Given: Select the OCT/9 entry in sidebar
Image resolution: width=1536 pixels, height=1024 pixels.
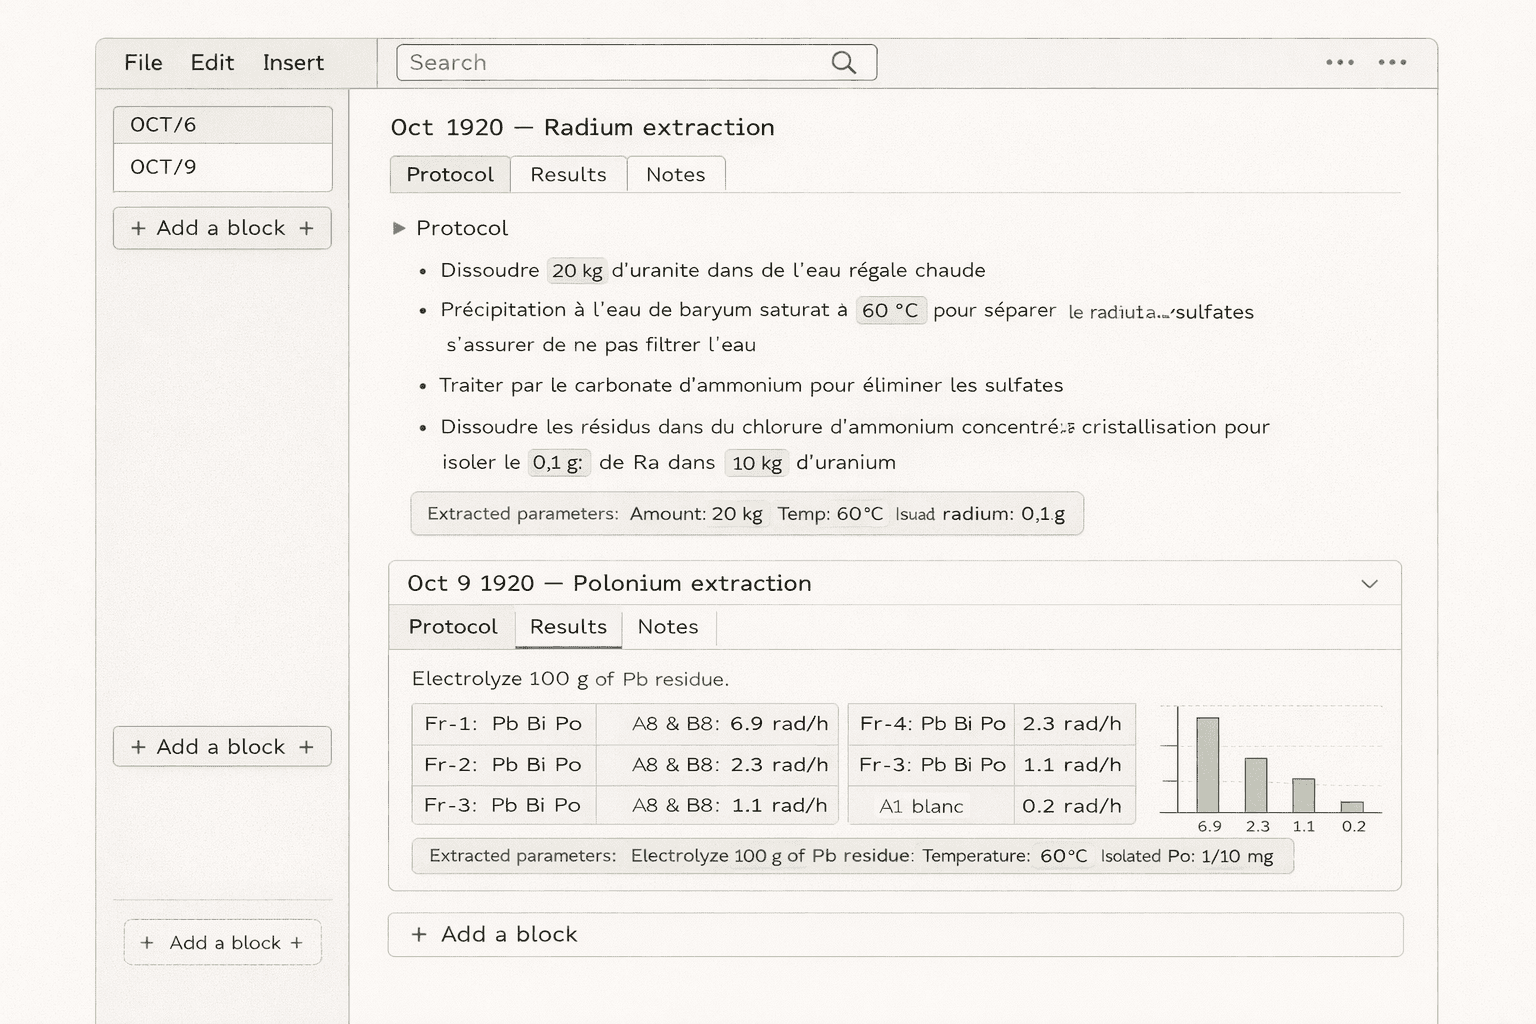Looking at the screenshot, I should point(222,167).
